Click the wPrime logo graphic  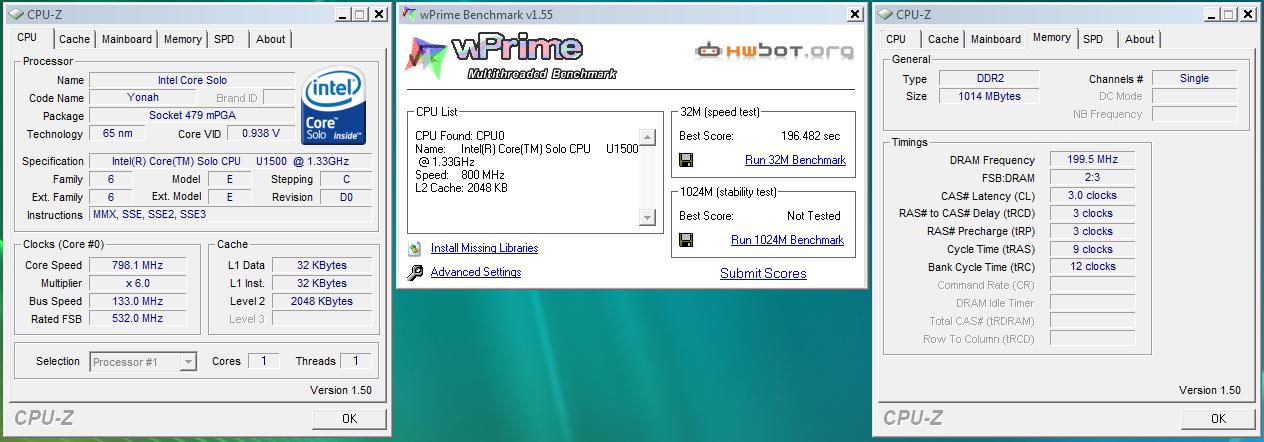(511, 58)
